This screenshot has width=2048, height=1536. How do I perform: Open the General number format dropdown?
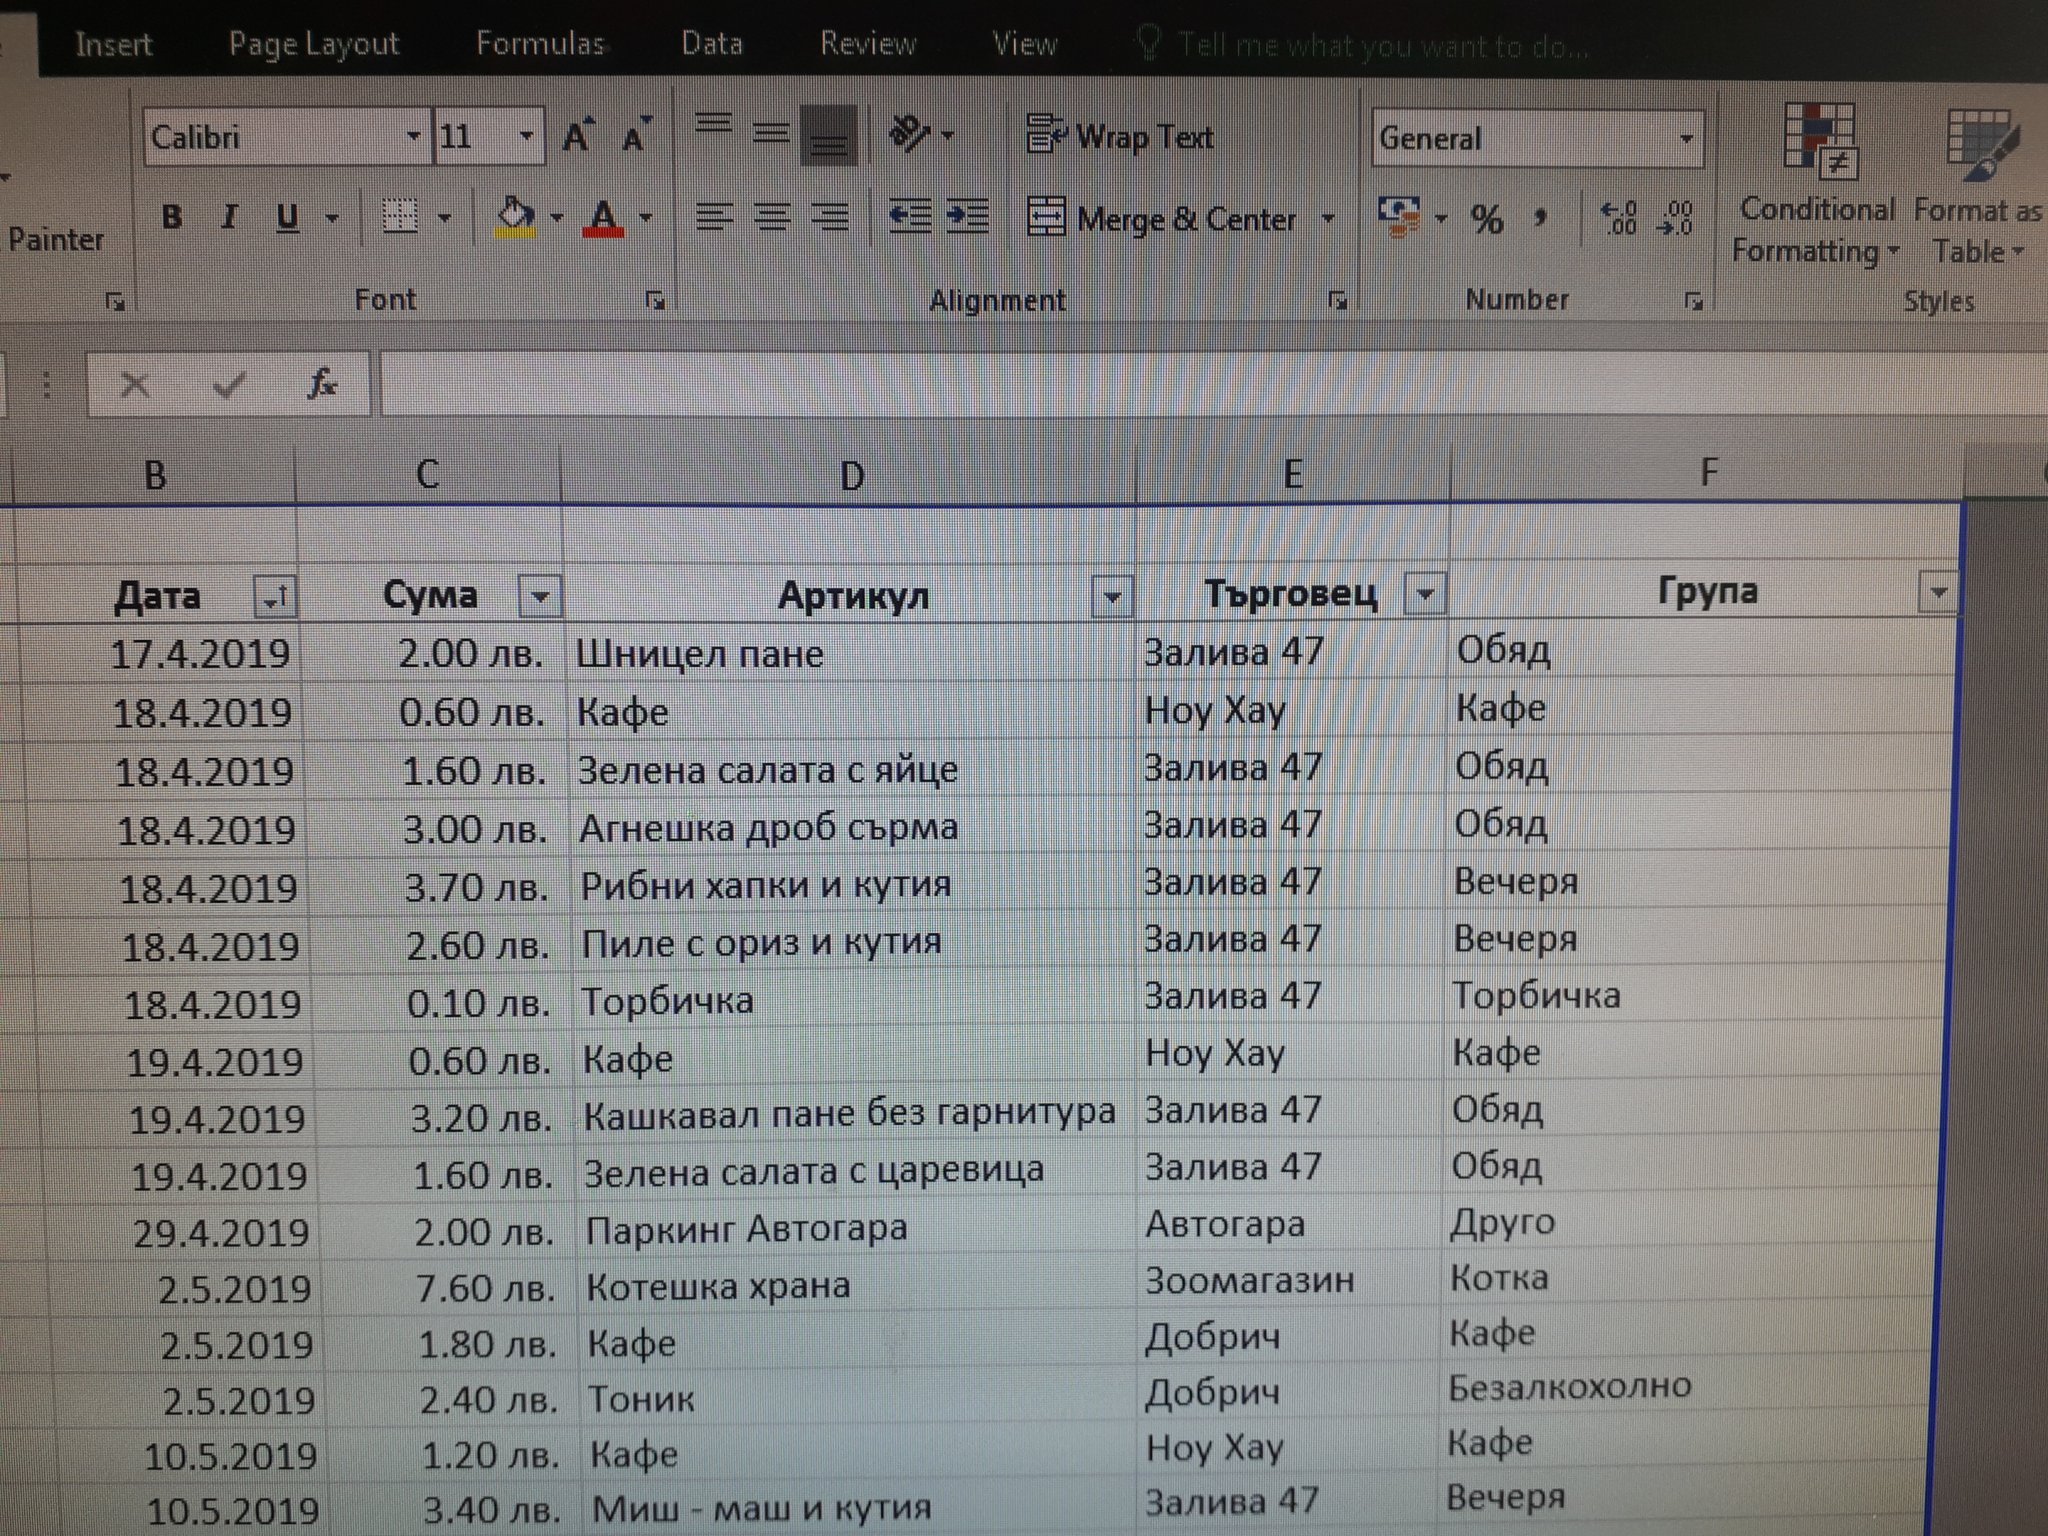[x=1686, y=139]
